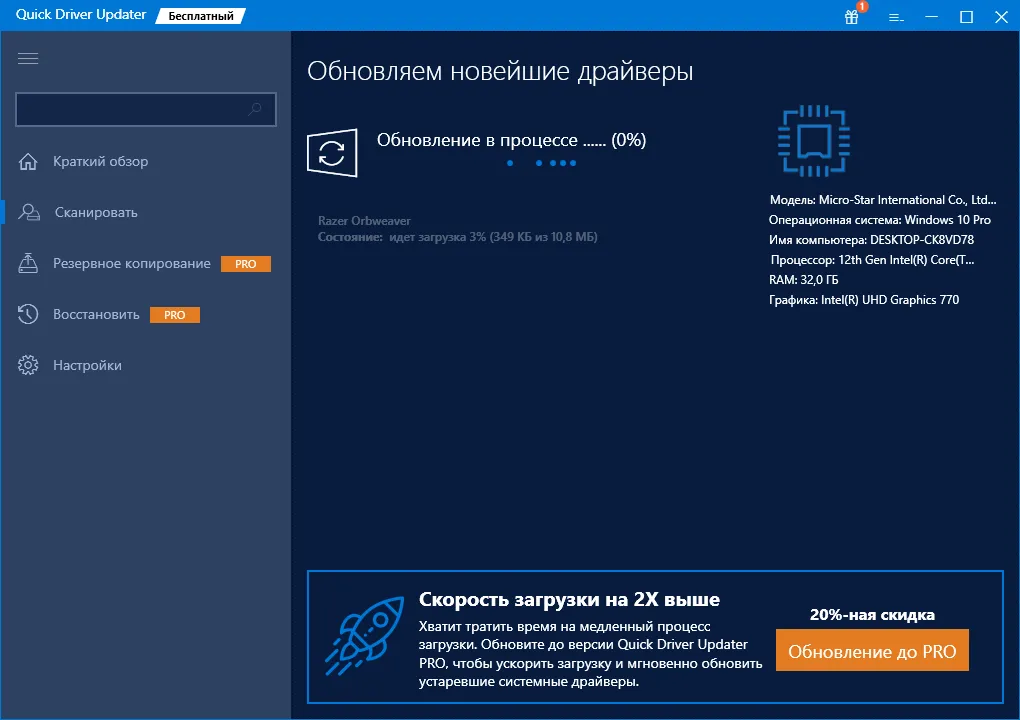
Task: Click the Графика Intel UHD Graphics 770 line
Action: [864, 300]
